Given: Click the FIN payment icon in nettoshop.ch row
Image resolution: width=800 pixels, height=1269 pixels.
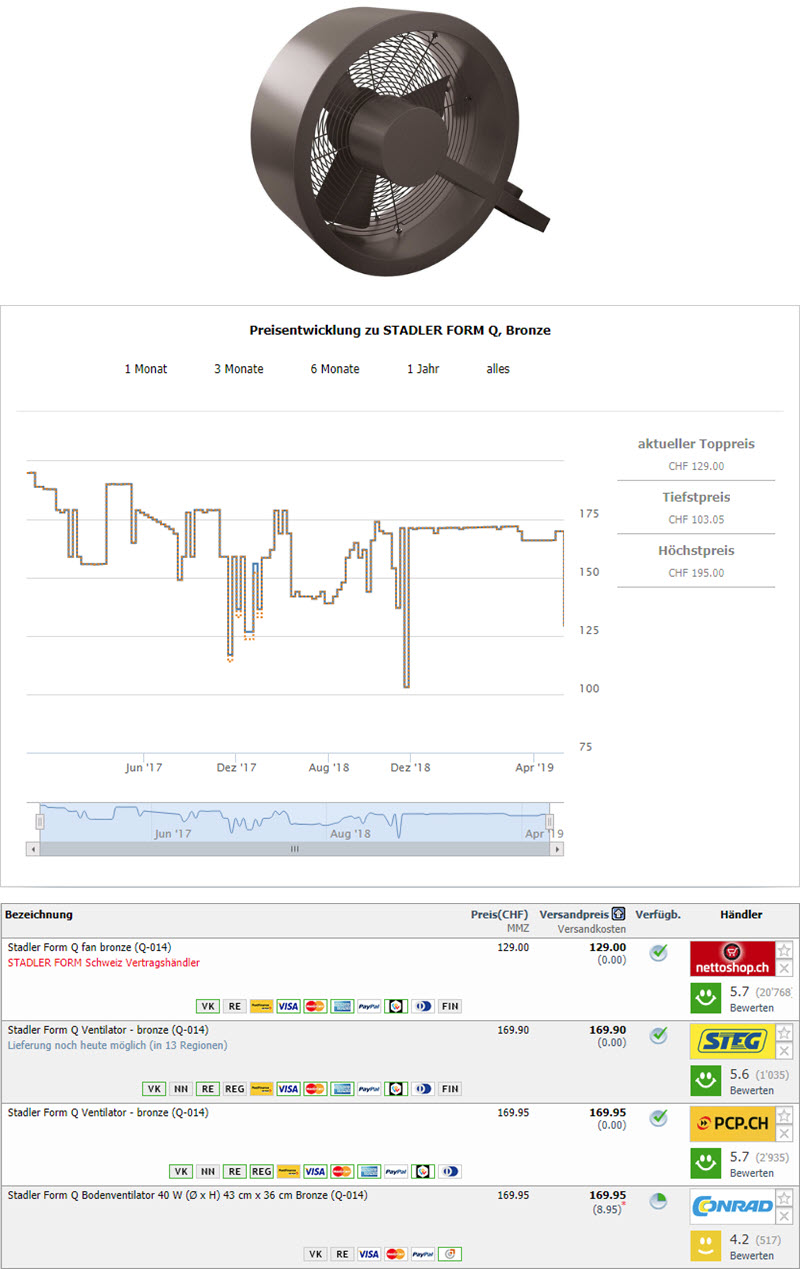Looking at the screenshot, I should (x=450, y=1006).
